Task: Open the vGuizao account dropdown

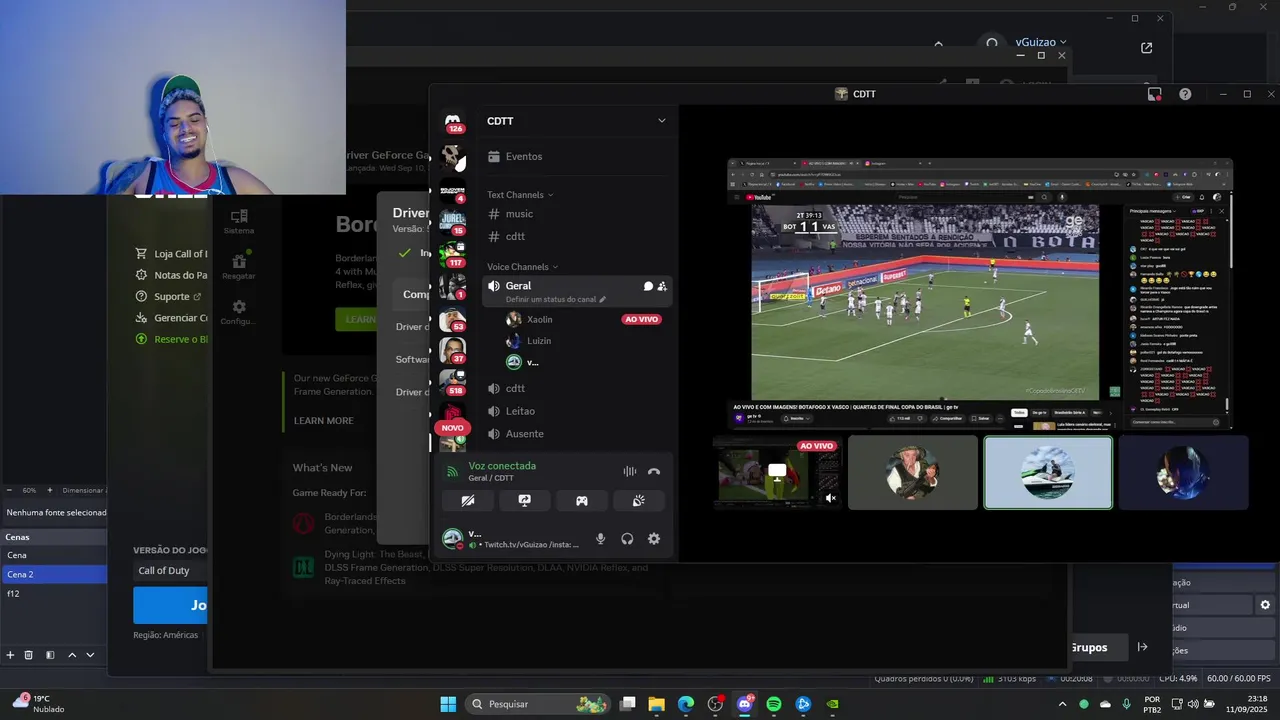Action: click(1041, 42)
